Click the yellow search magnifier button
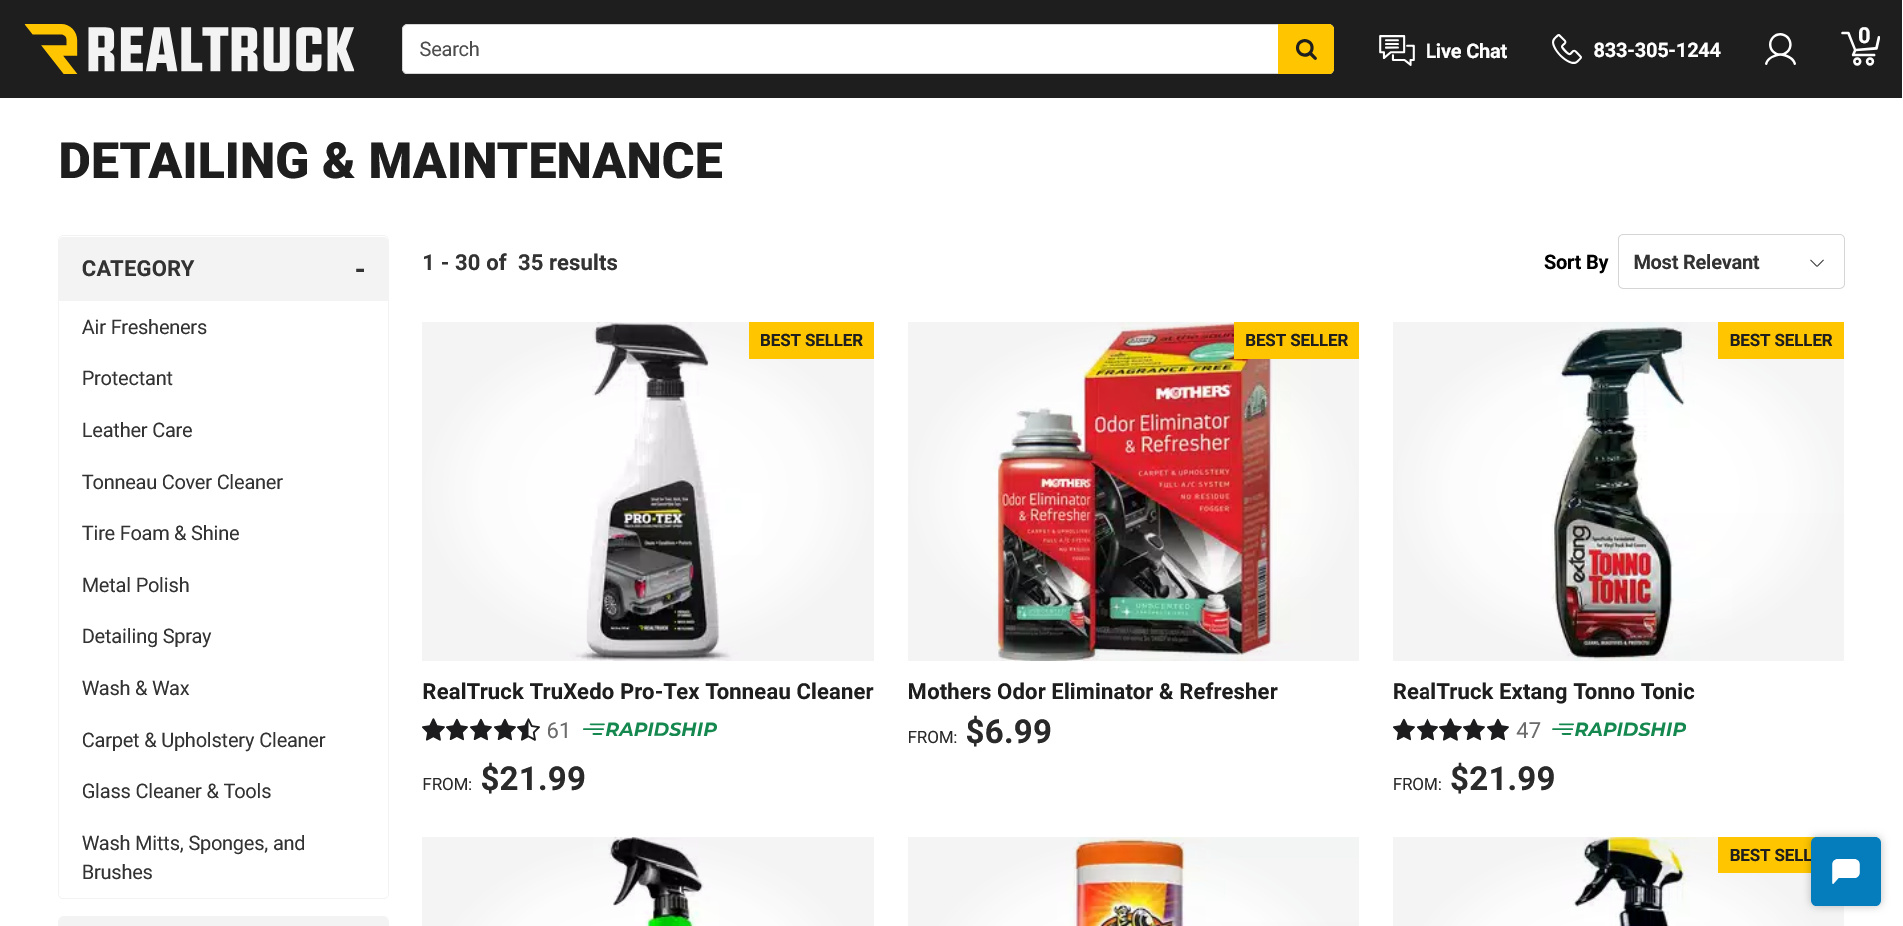1903x926 pixels. [x=1305, y=49]
